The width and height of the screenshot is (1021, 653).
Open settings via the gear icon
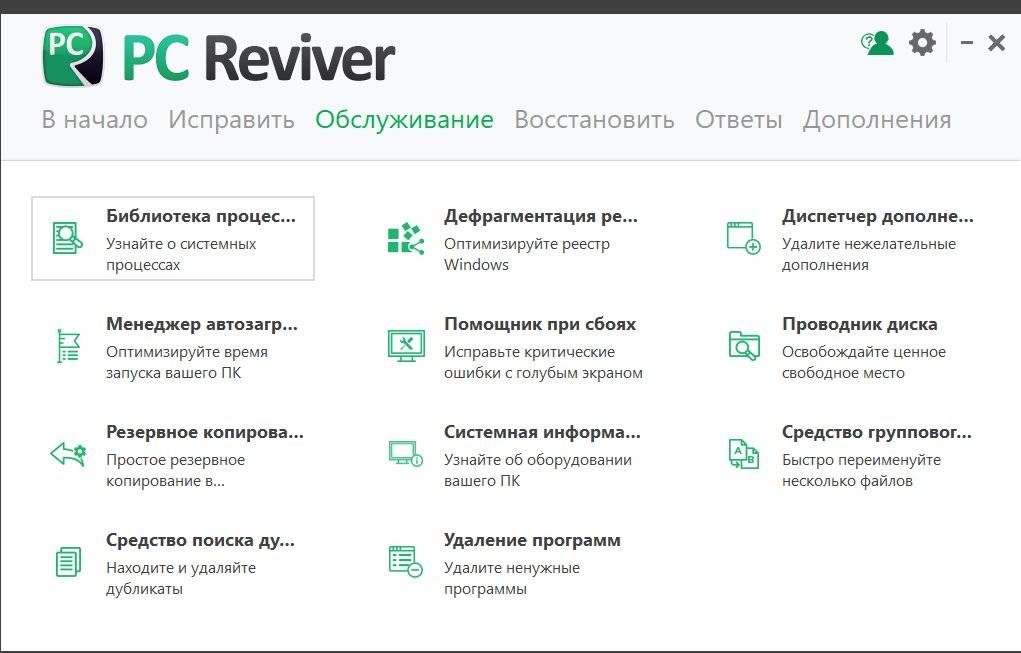[x=922, y=43]
